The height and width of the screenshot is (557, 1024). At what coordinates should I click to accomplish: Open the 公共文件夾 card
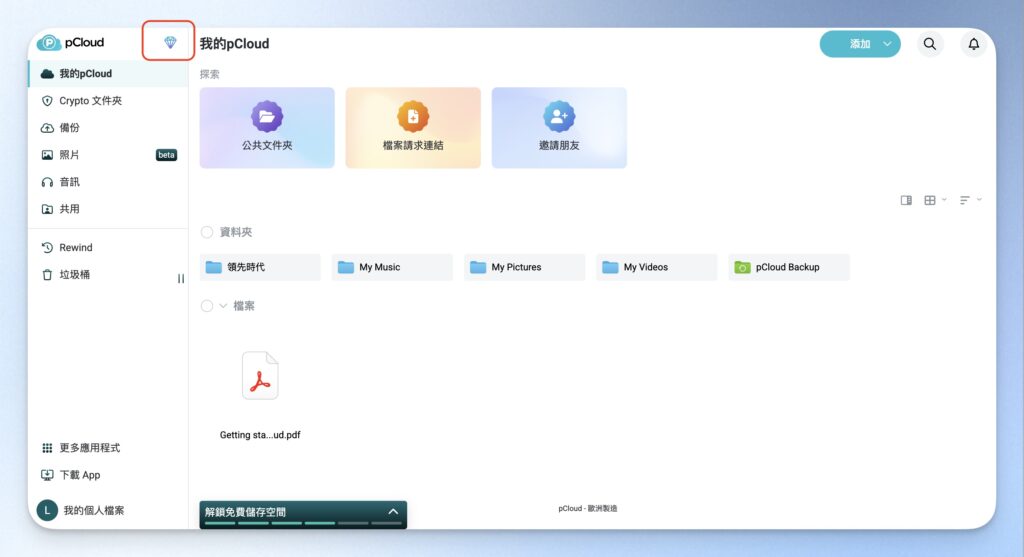(x=267, y=128)
